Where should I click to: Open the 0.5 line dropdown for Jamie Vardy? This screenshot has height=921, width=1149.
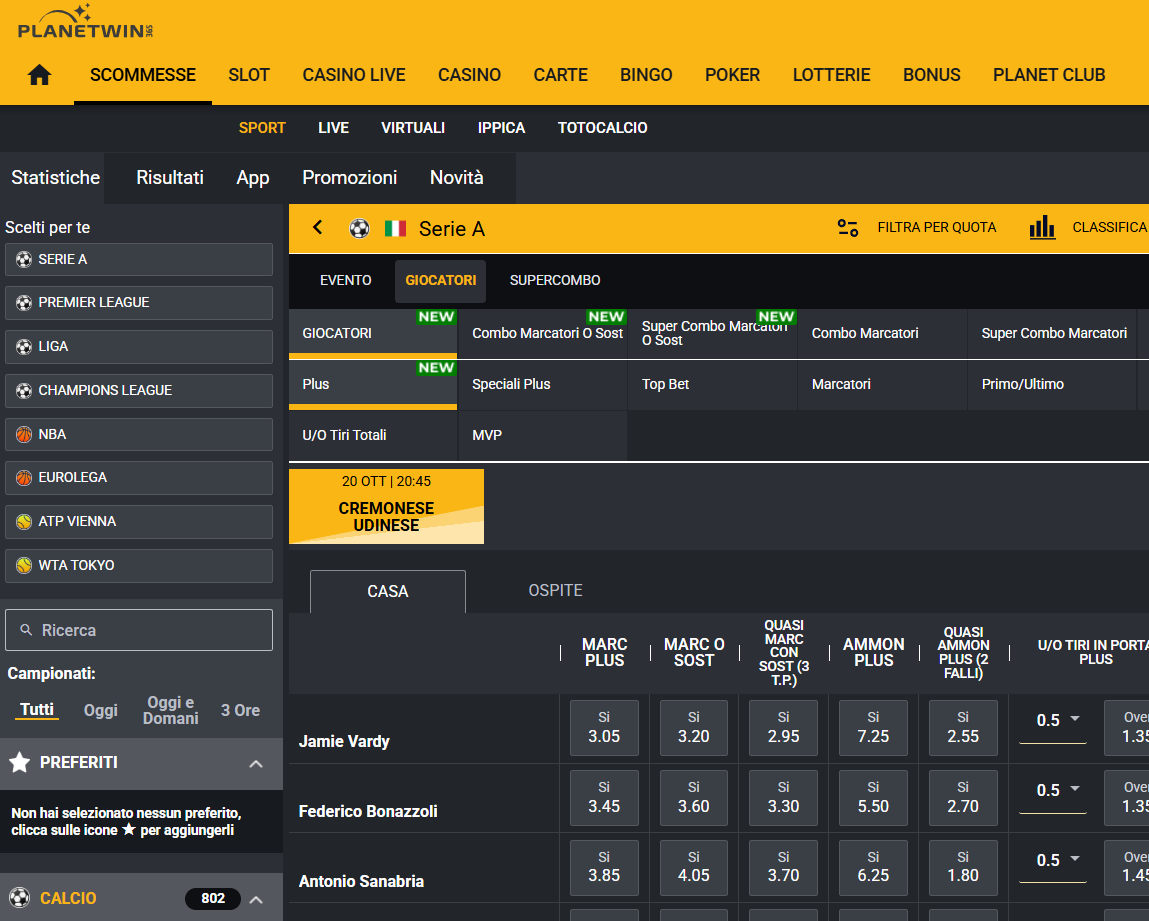[1053, 720]
